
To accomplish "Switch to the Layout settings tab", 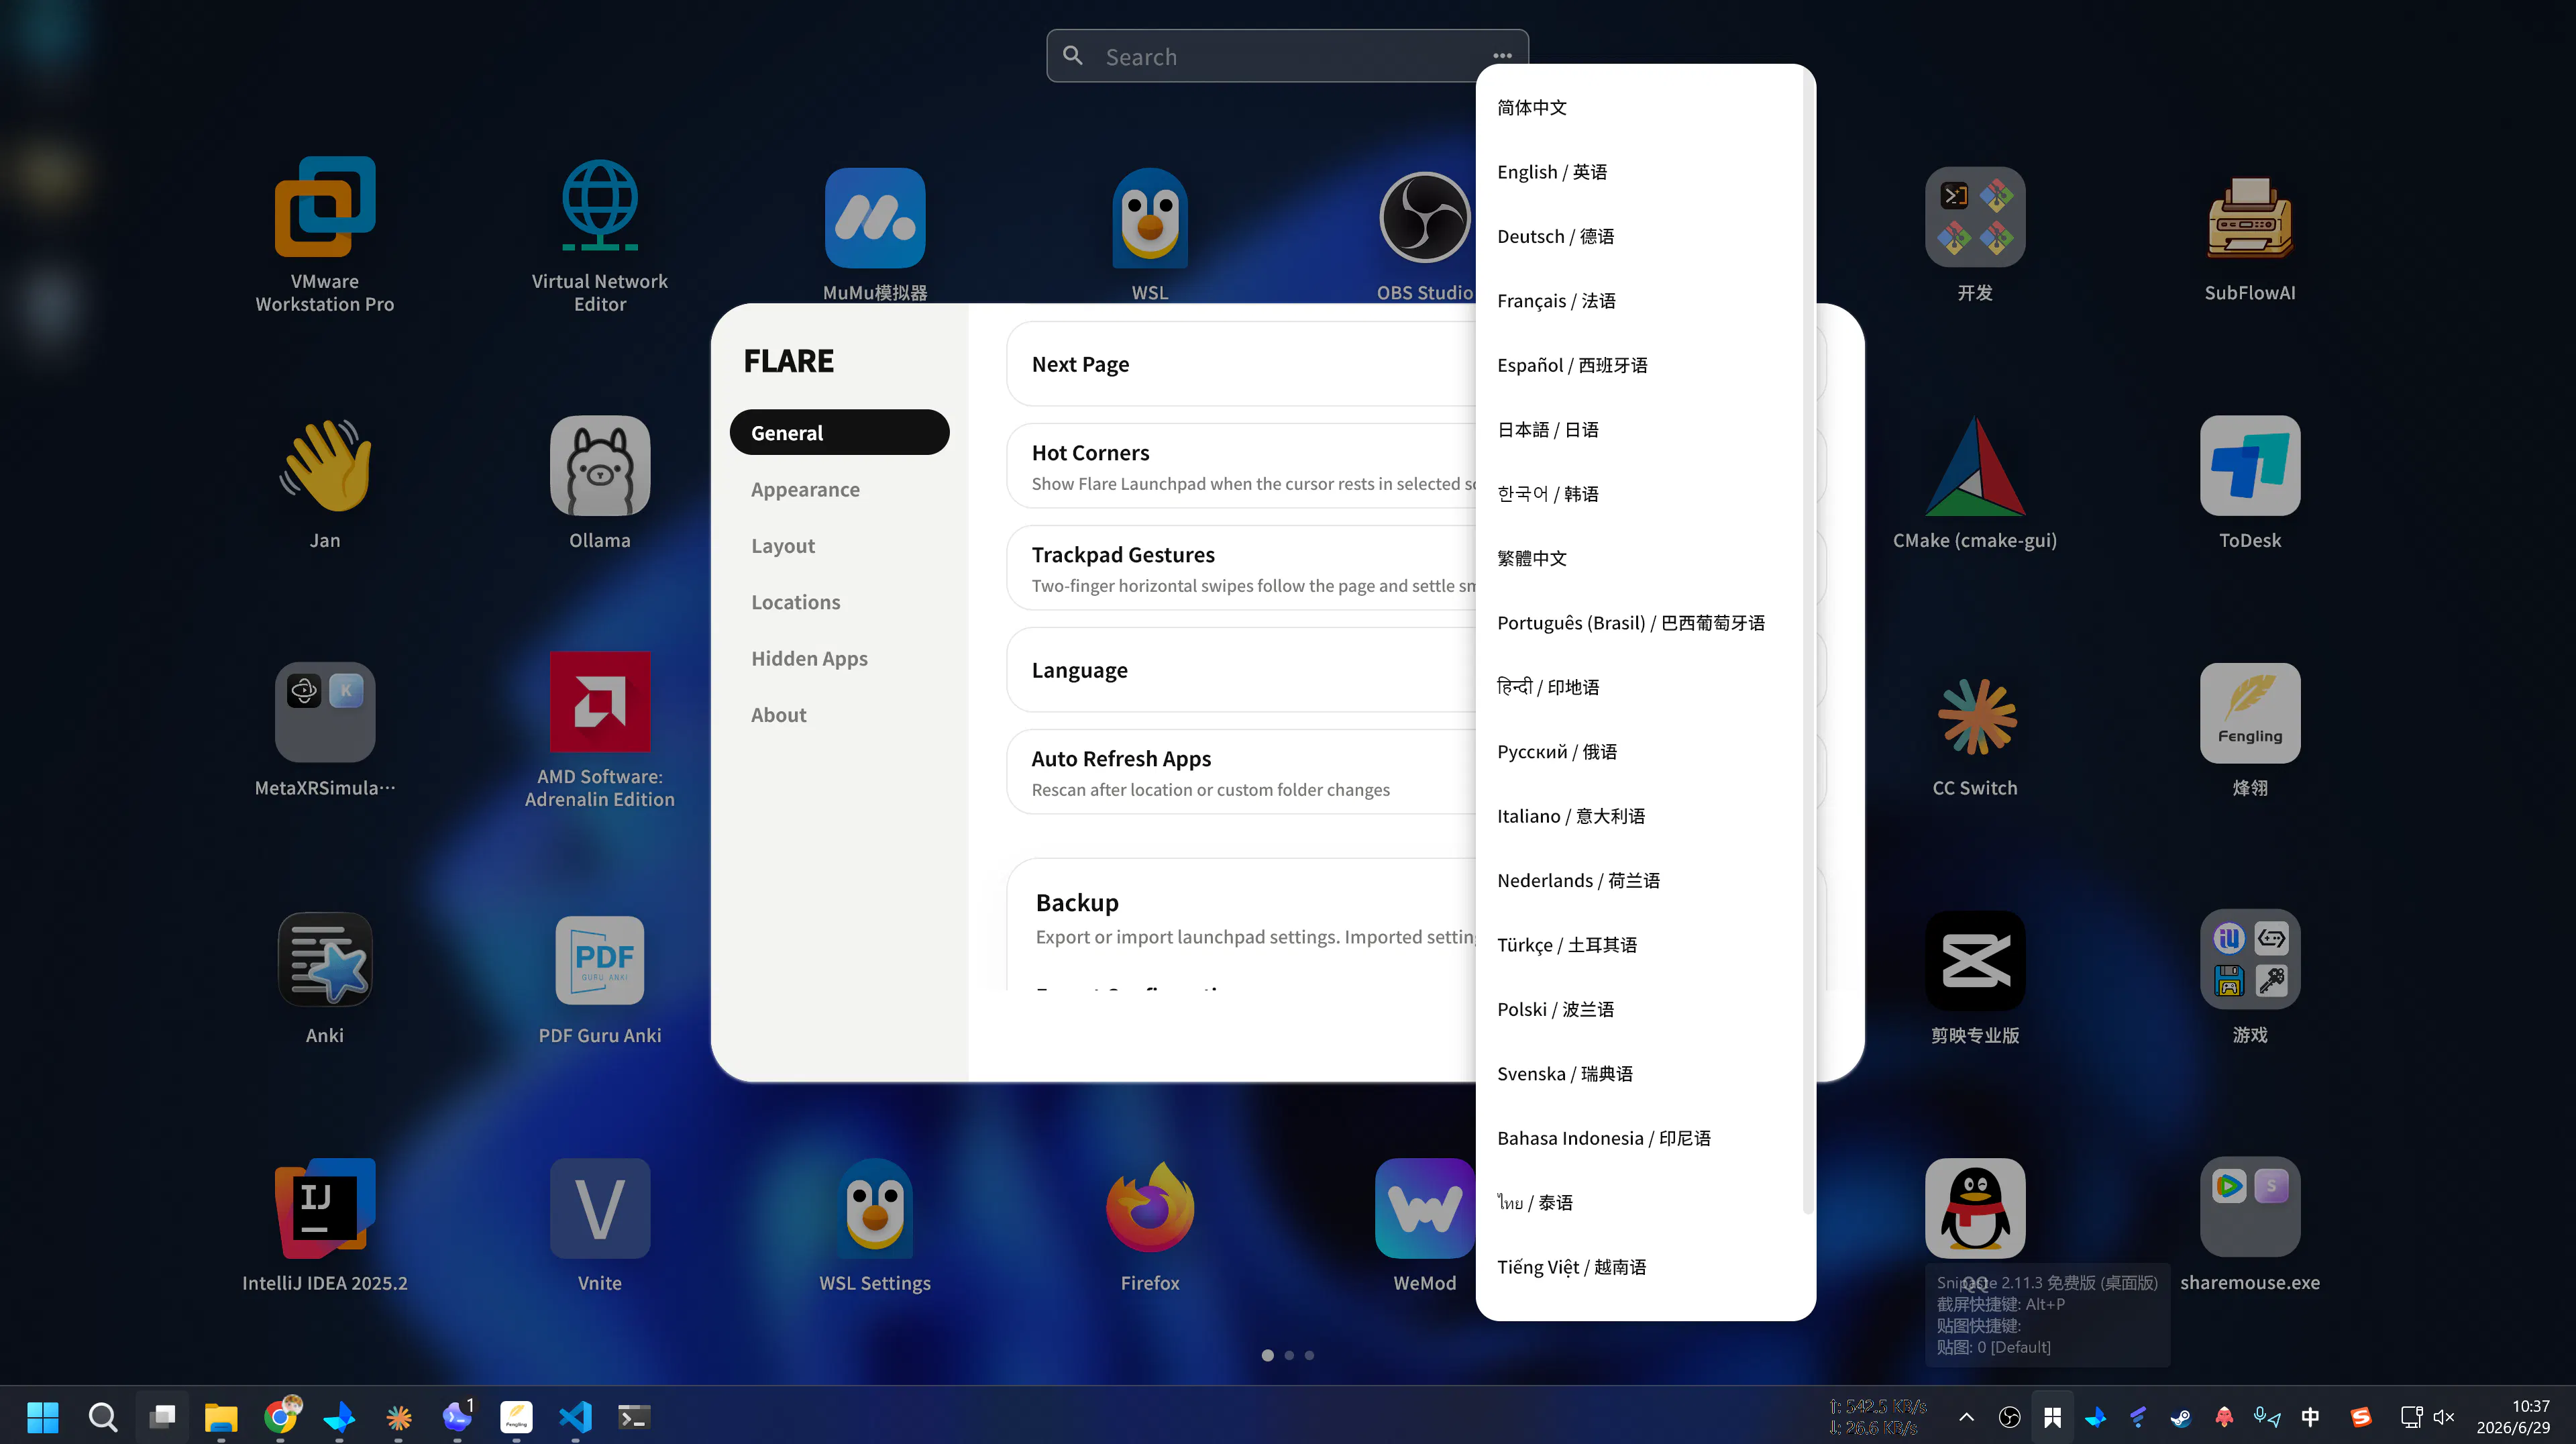I will pyautogui.click(x=839, y=545).
